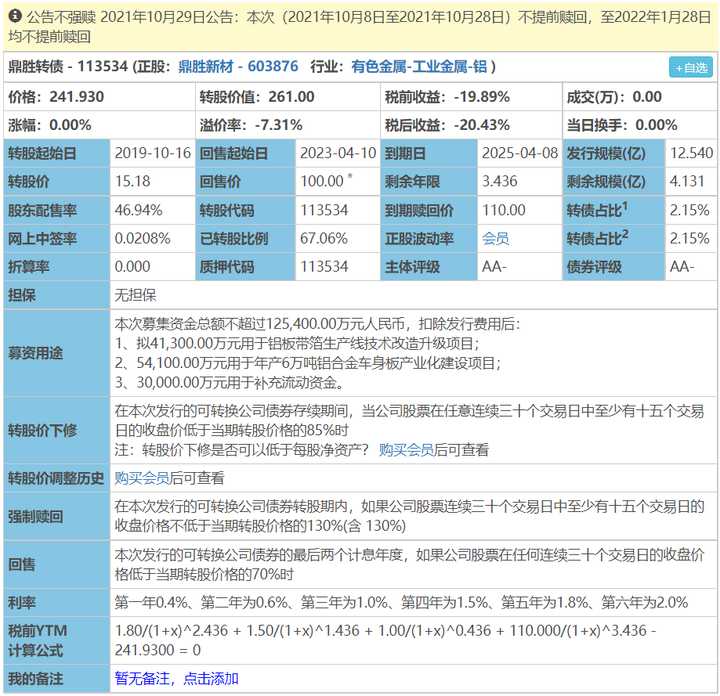
Task: Click the info icon before 公告不强赎
Action: pos(15,16)
